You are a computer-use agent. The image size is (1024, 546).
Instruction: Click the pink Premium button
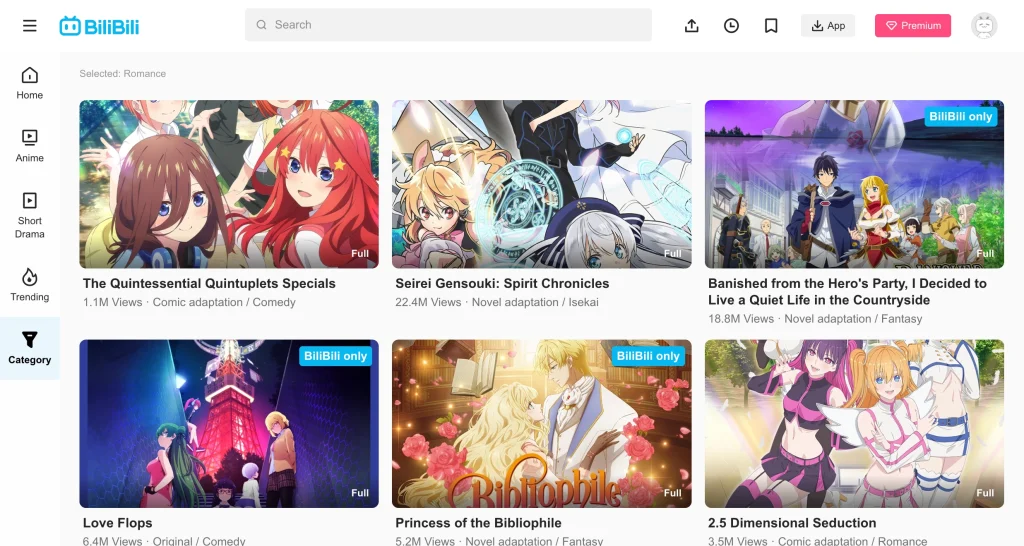[x=913, y=25]
